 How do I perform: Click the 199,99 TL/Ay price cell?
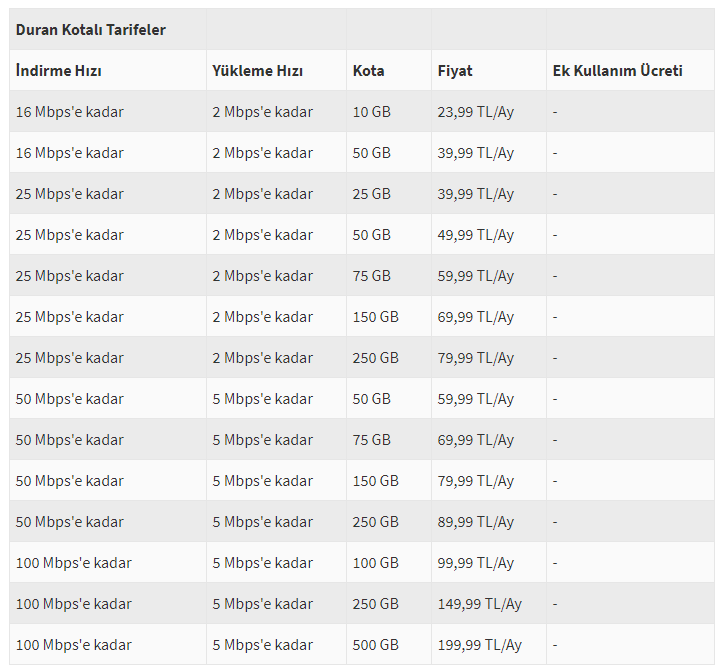point(480,645)
